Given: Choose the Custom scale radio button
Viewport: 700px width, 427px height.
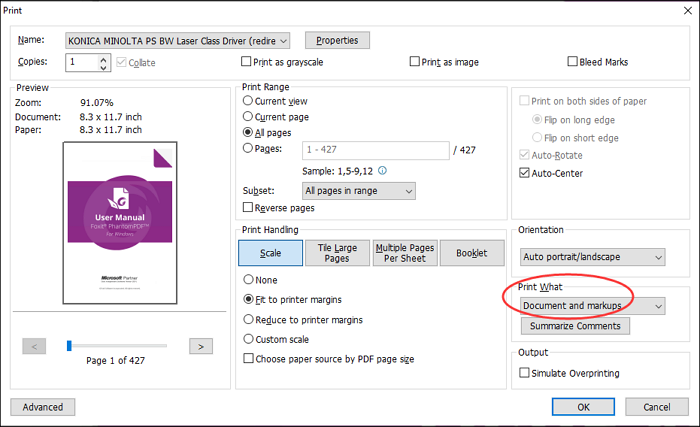Looking at the screenshot, I should click(x=249, y=339).
